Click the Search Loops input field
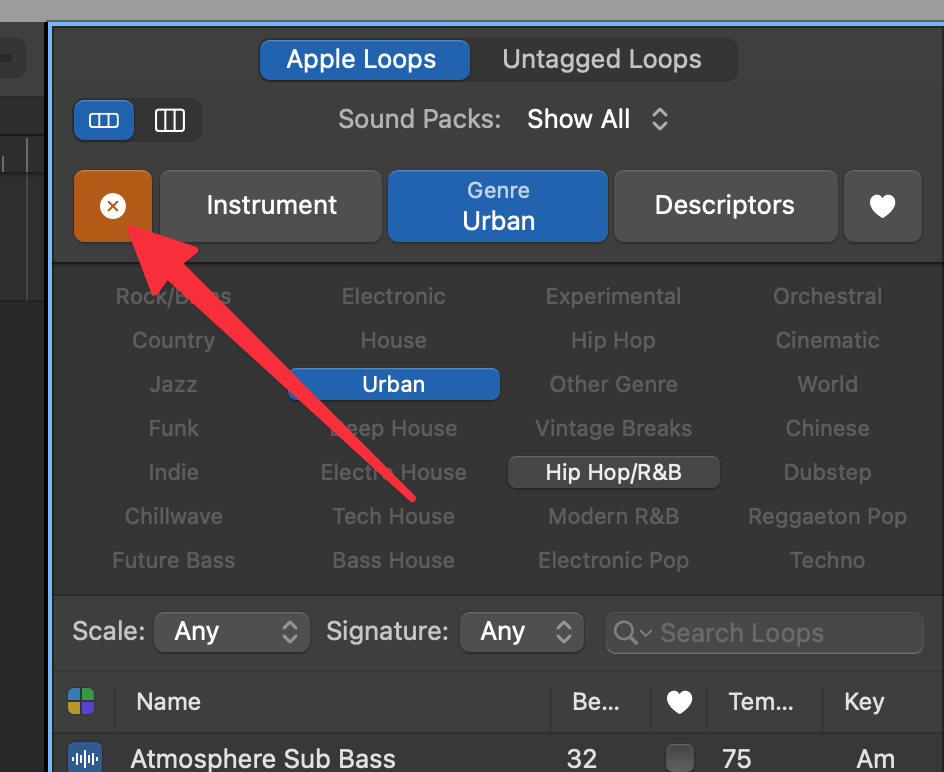944x772 pixels. [765, 633]
